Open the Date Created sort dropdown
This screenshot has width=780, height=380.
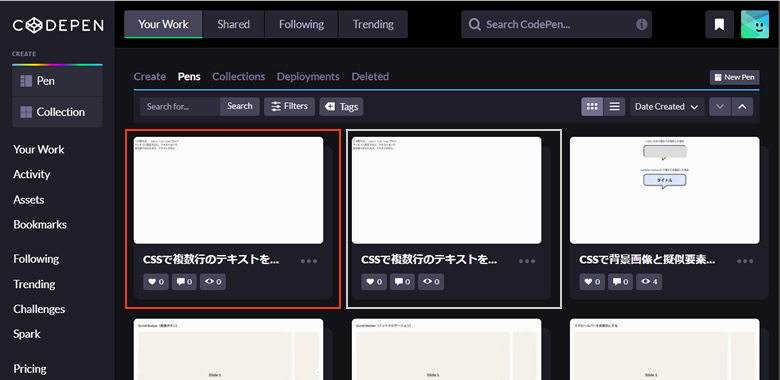pos(667,106)
